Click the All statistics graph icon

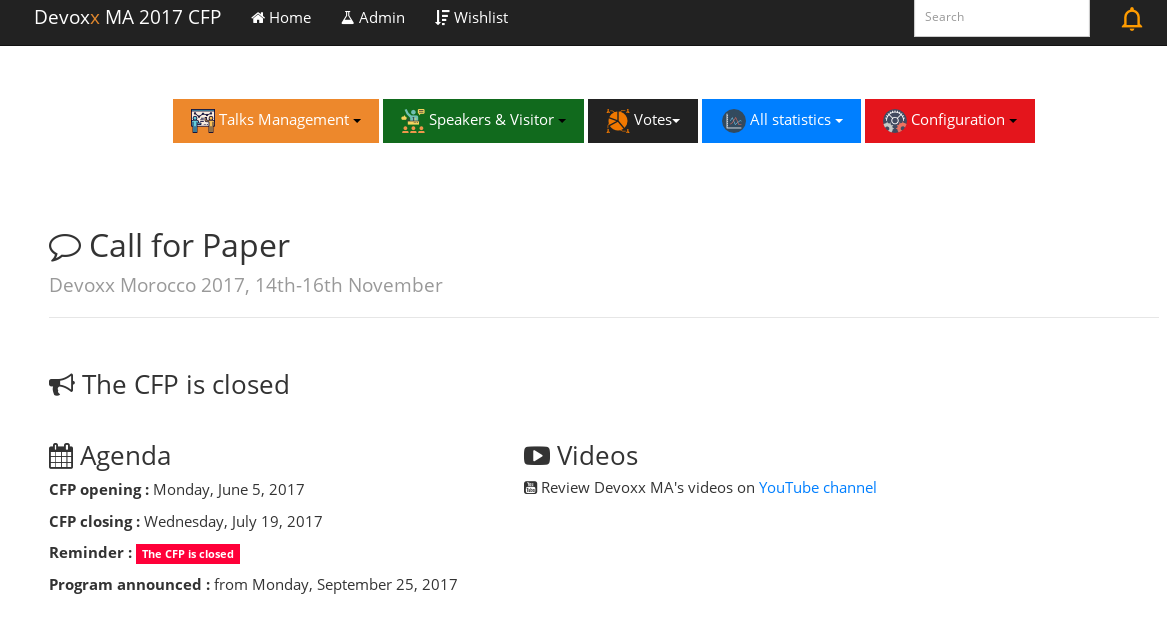[x=733, y=121]
